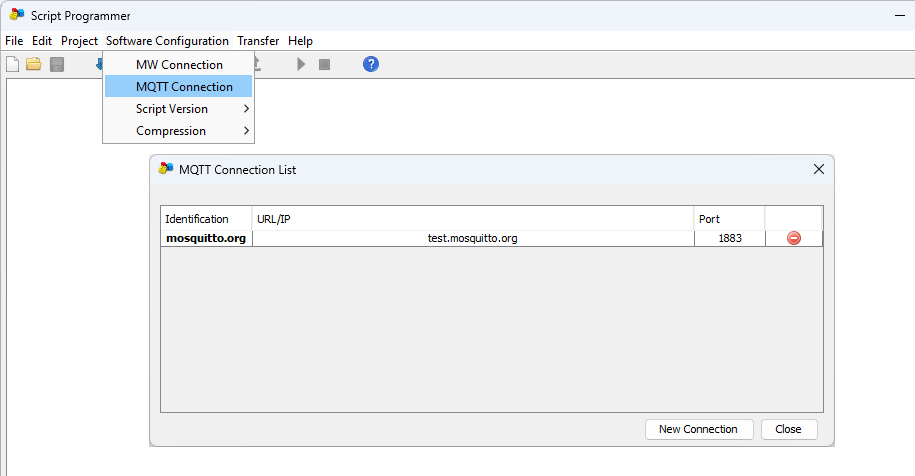Open the File menu
Screen dimensions: 915x476
point(14,41)
